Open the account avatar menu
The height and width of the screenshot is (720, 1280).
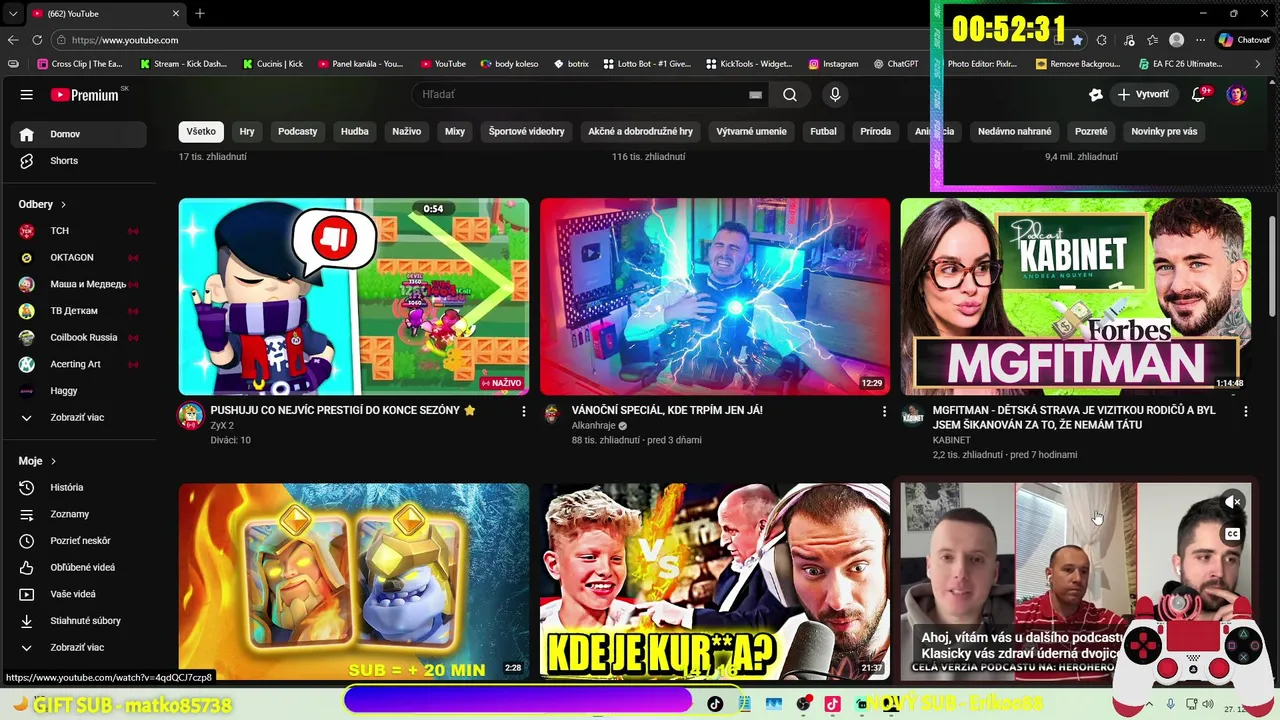tap(1237, 95)
